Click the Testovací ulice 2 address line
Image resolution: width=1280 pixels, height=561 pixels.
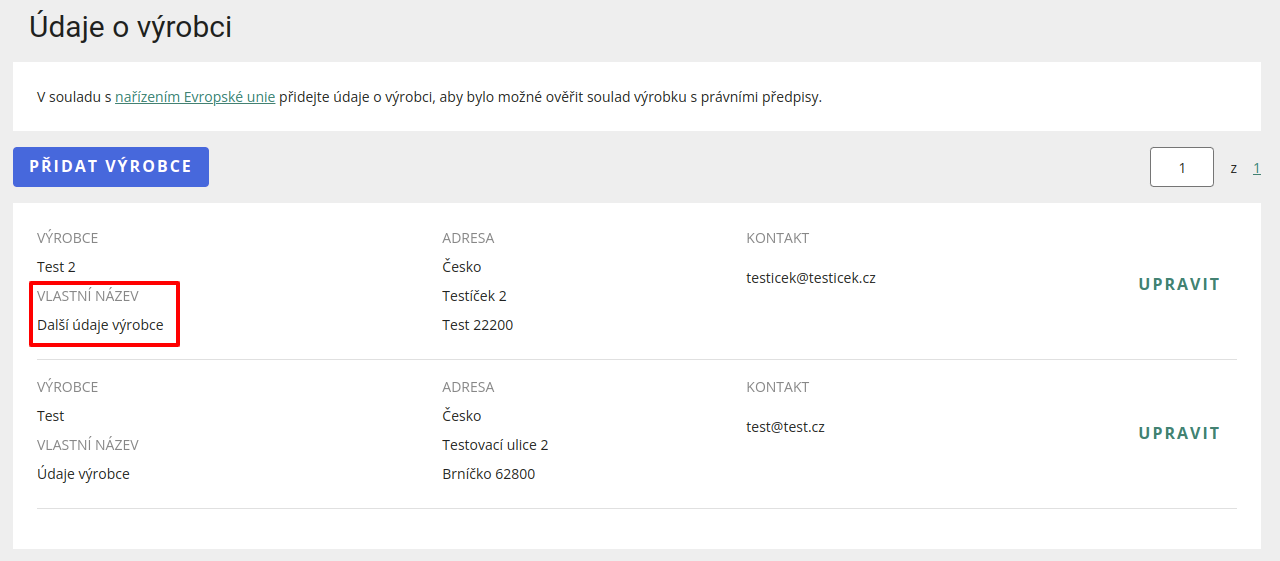[x=495, y=445]
